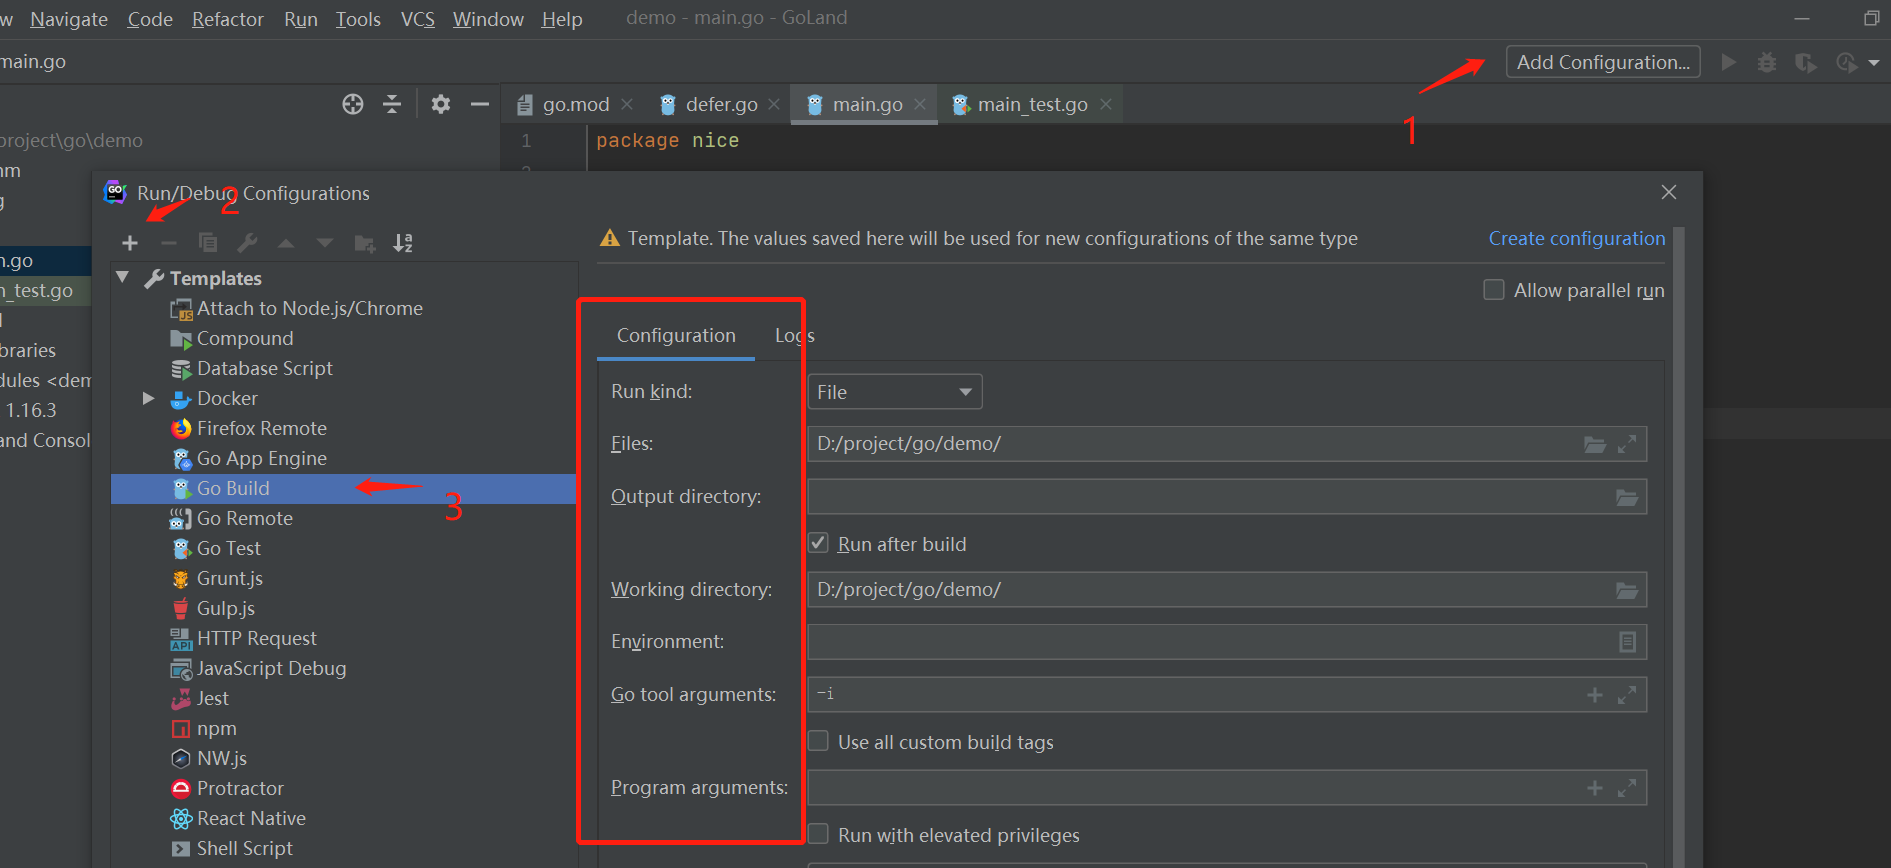Enable Use all custom build tags
The image size is (1891, 868).
click(818, 741)
